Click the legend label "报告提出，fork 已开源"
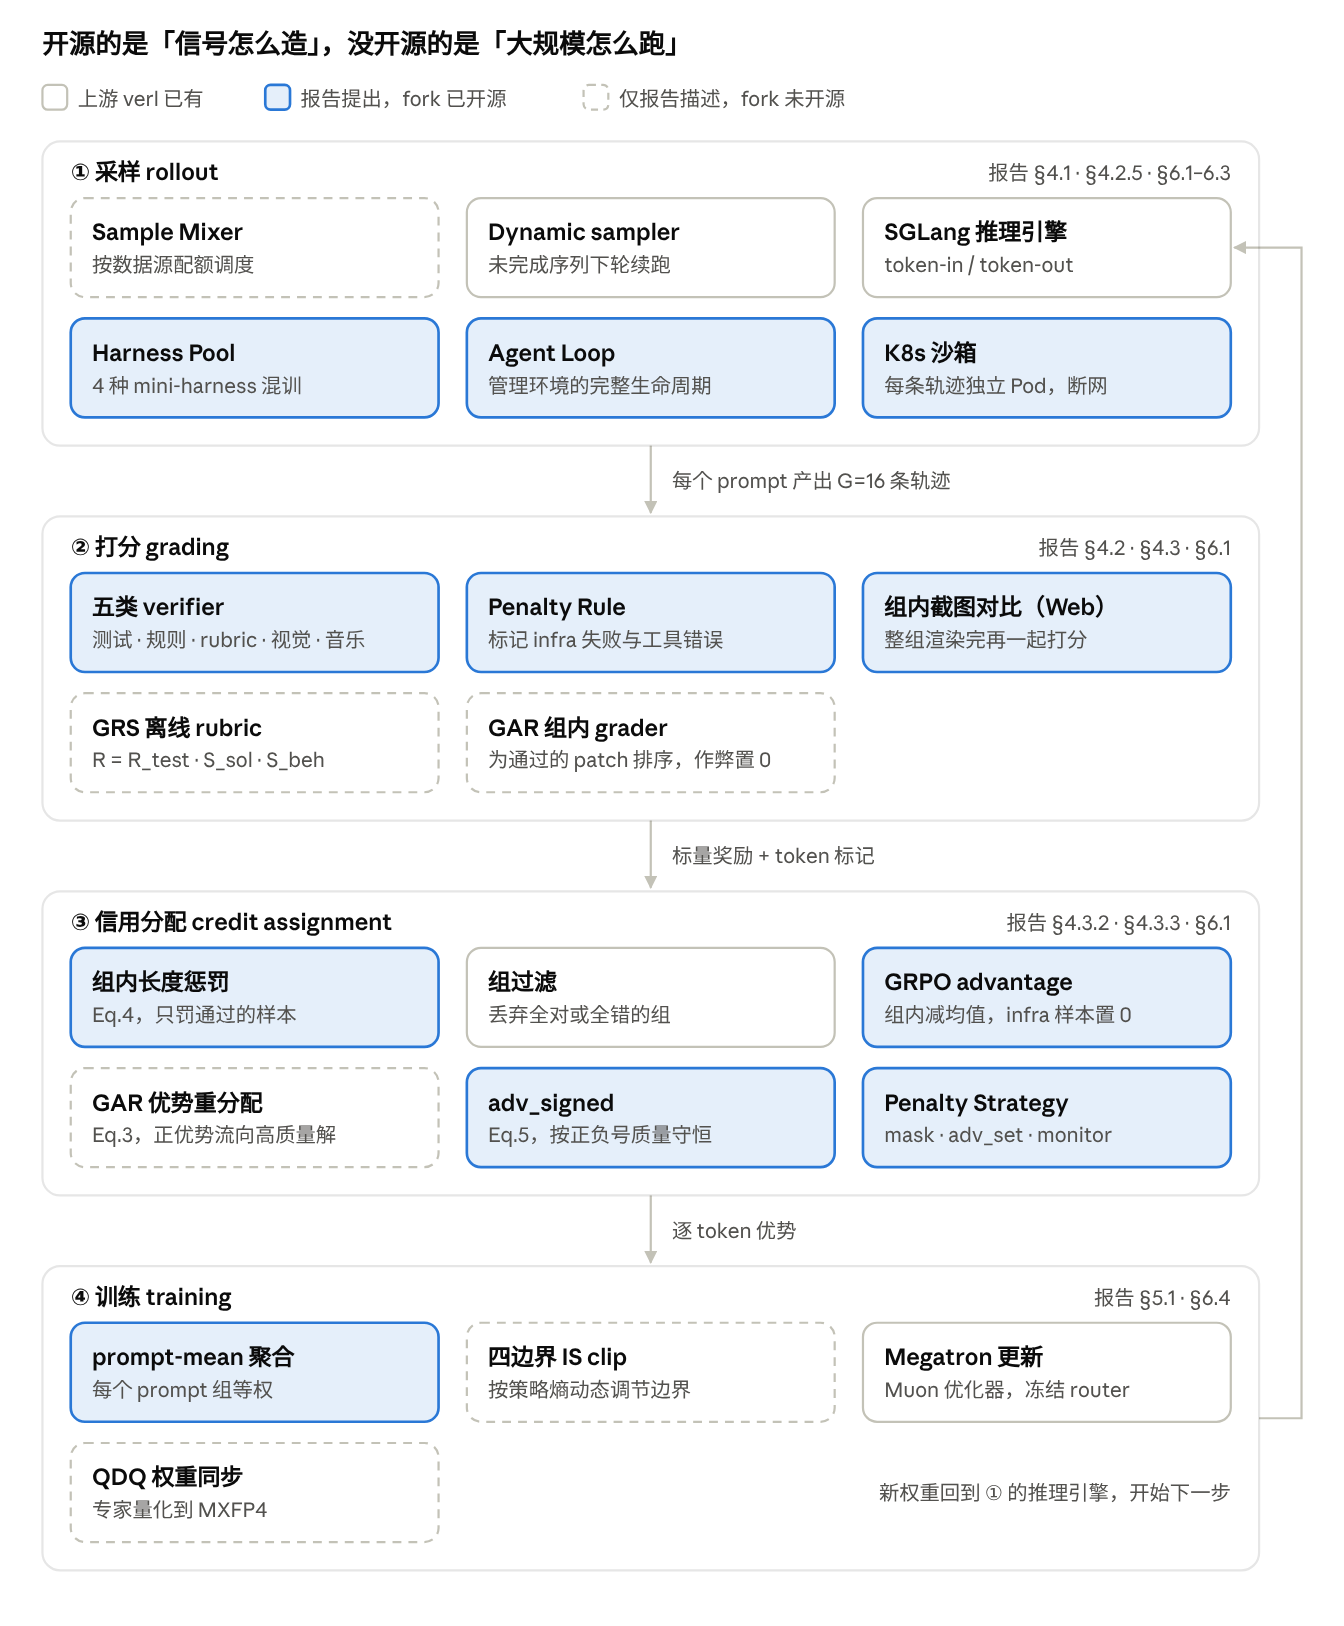The width and height of the screenshot is (1344, 1626). (404, 98)
